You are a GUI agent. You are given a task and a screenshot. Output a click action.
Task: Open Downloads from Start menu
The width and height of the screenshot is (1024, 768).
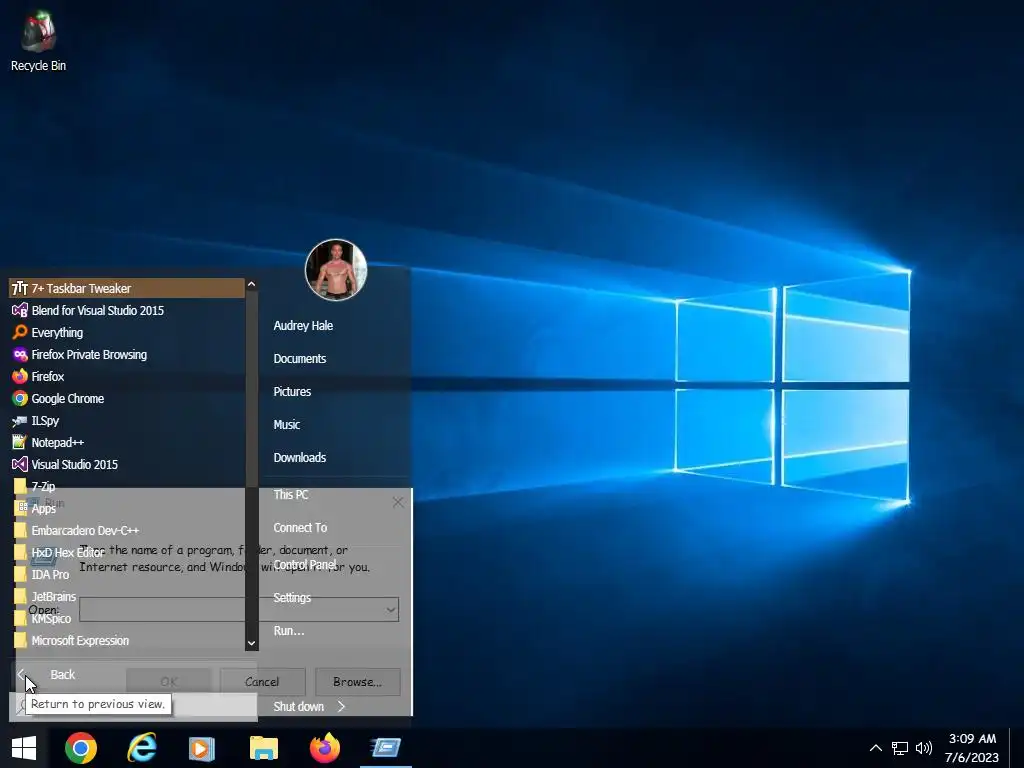coord(300,457)
